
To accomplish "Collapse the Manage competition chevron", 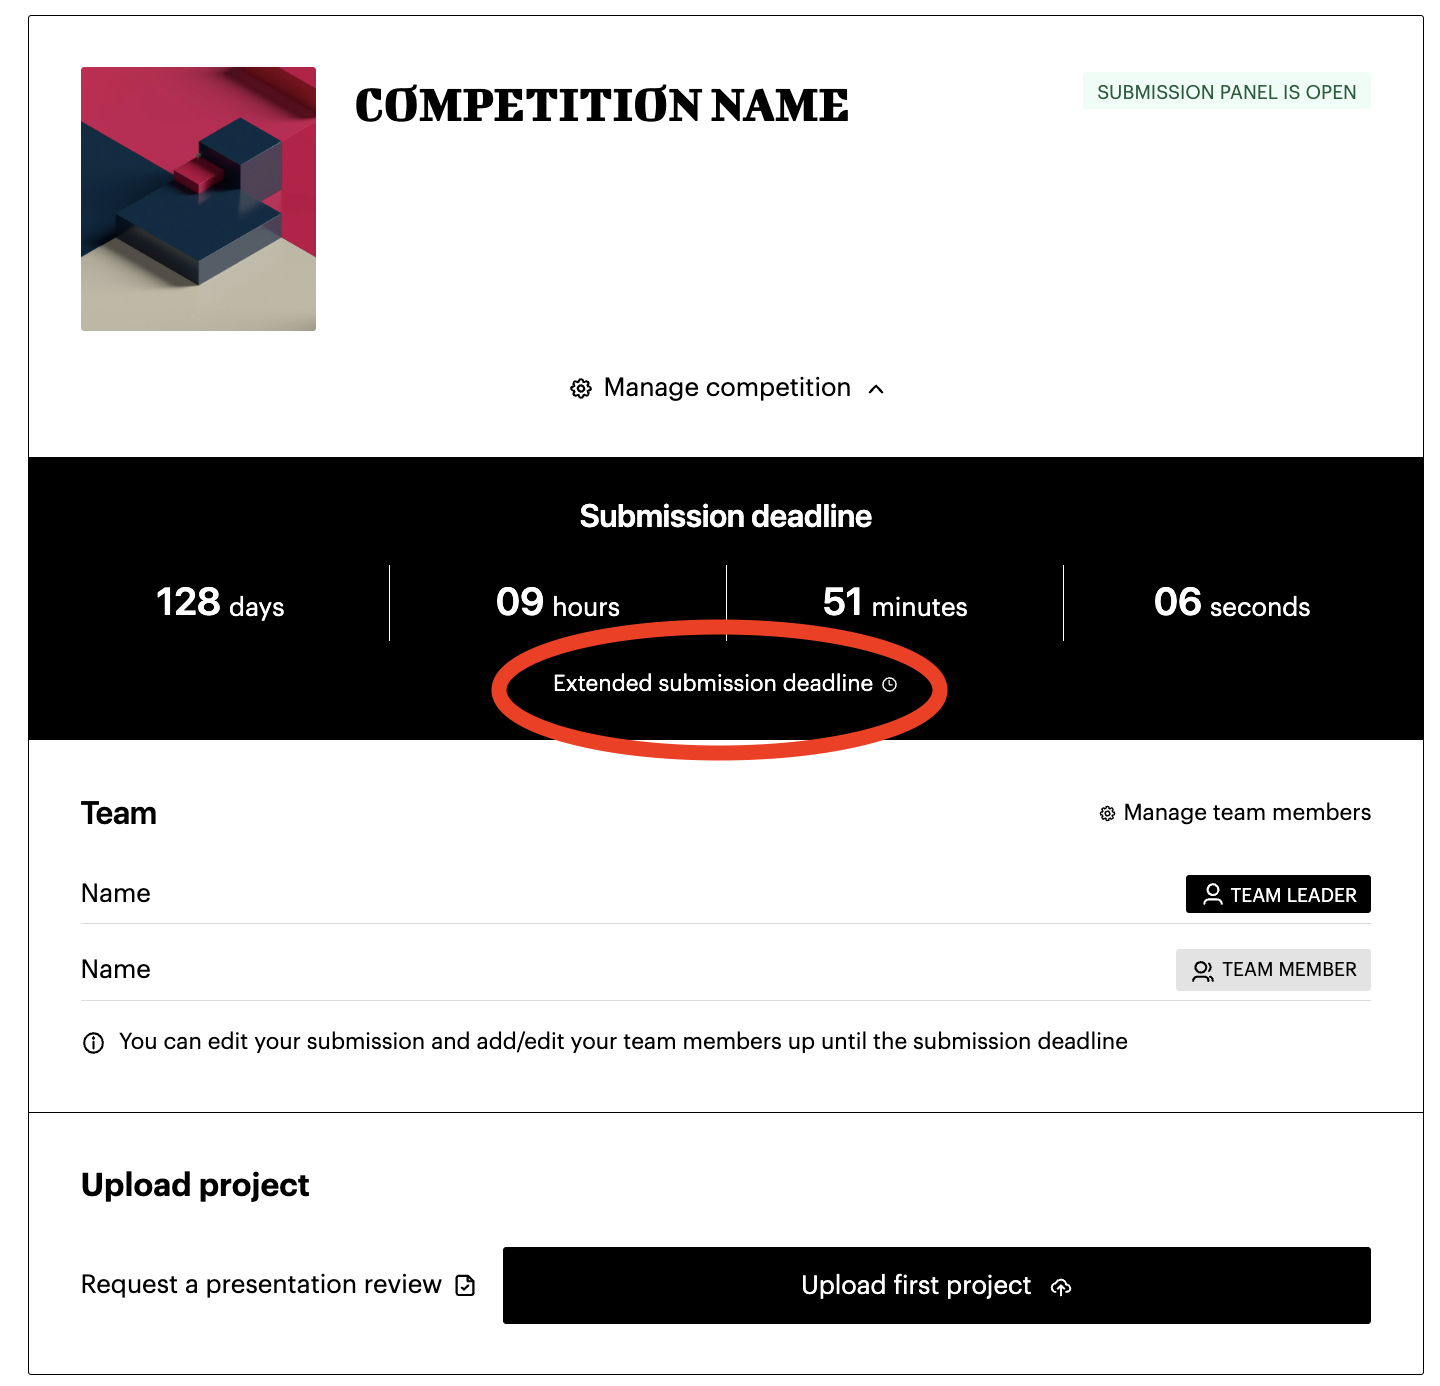I will point(876,389).
